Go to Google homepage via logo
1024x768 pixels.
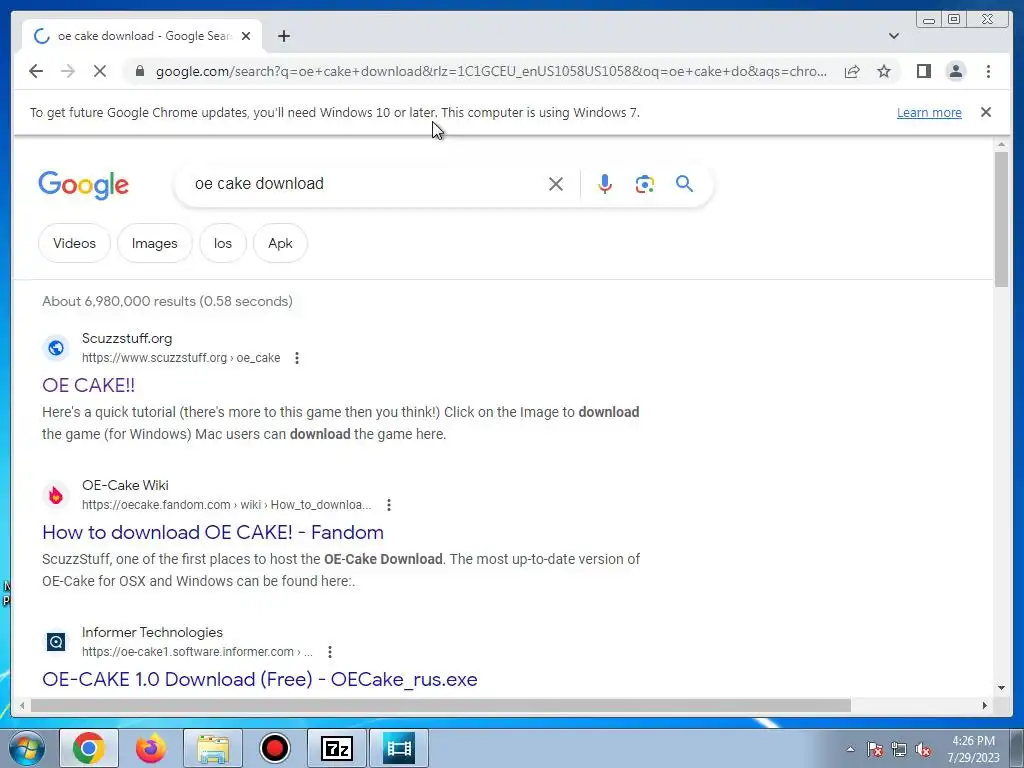click(84, 185)
